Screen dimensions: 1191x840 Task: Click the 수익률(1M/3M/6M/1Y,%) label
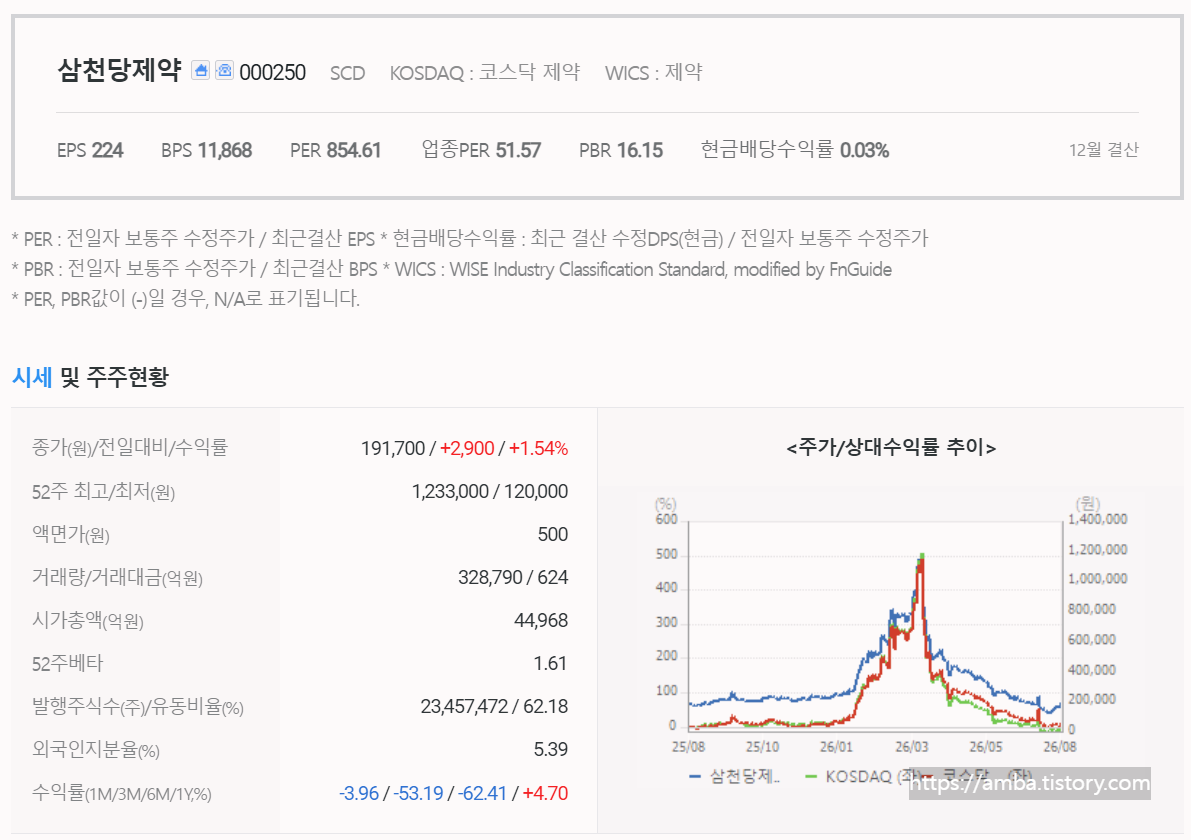pyautogui.click(x=122, y=794)
